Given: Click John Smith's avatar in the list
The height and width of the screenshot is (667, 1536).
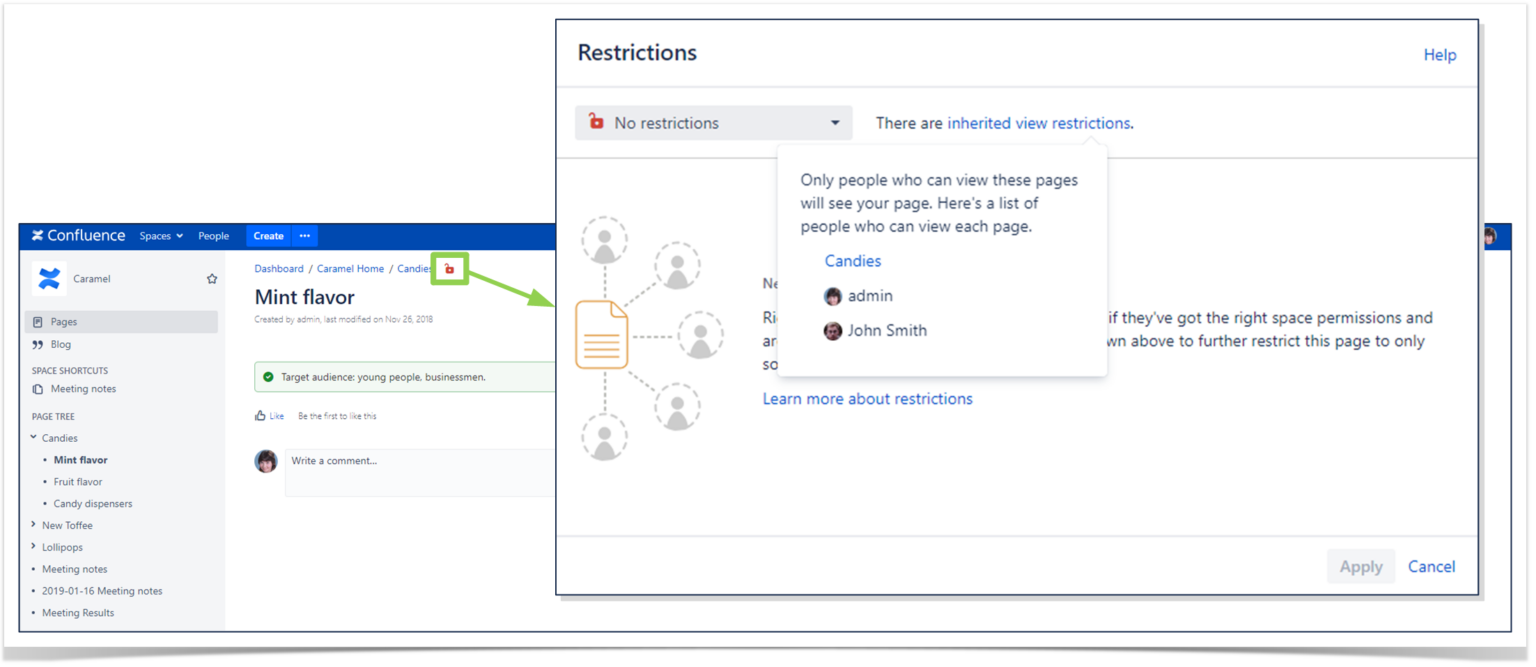Looking at the screenshot, I should pos(832,331).
